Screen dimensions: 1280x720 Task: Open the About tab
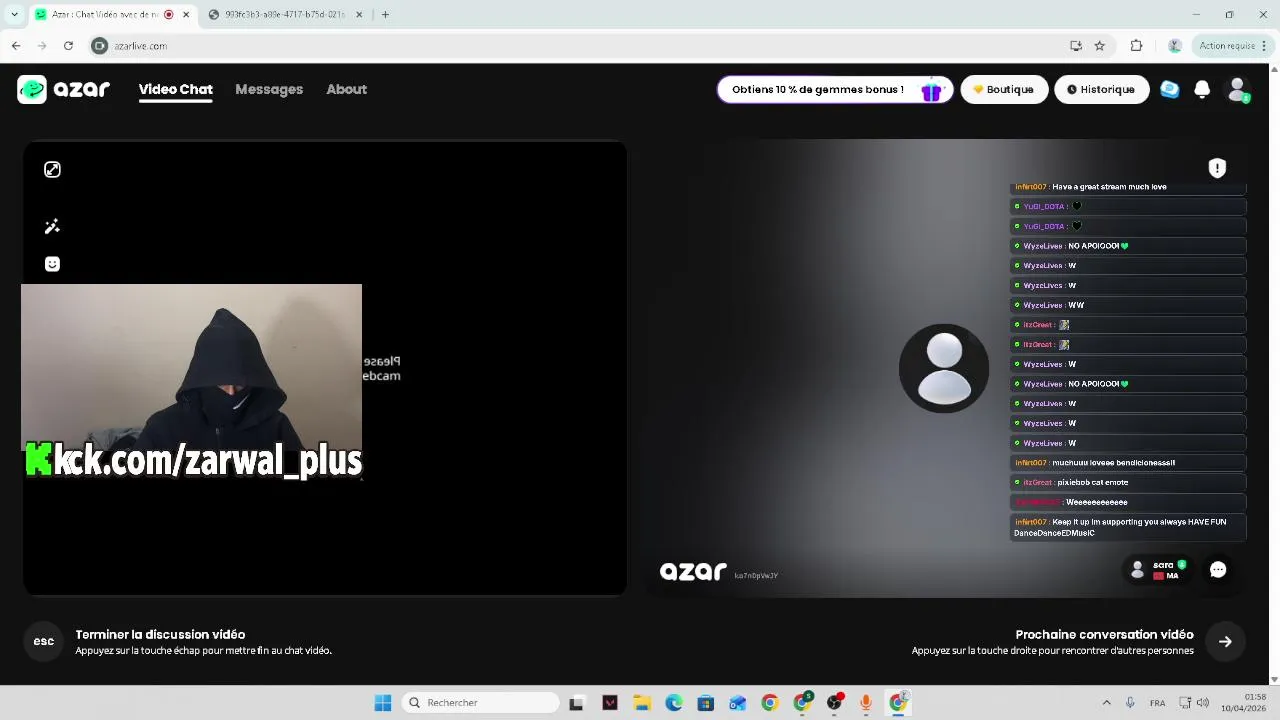click(346, 89)
